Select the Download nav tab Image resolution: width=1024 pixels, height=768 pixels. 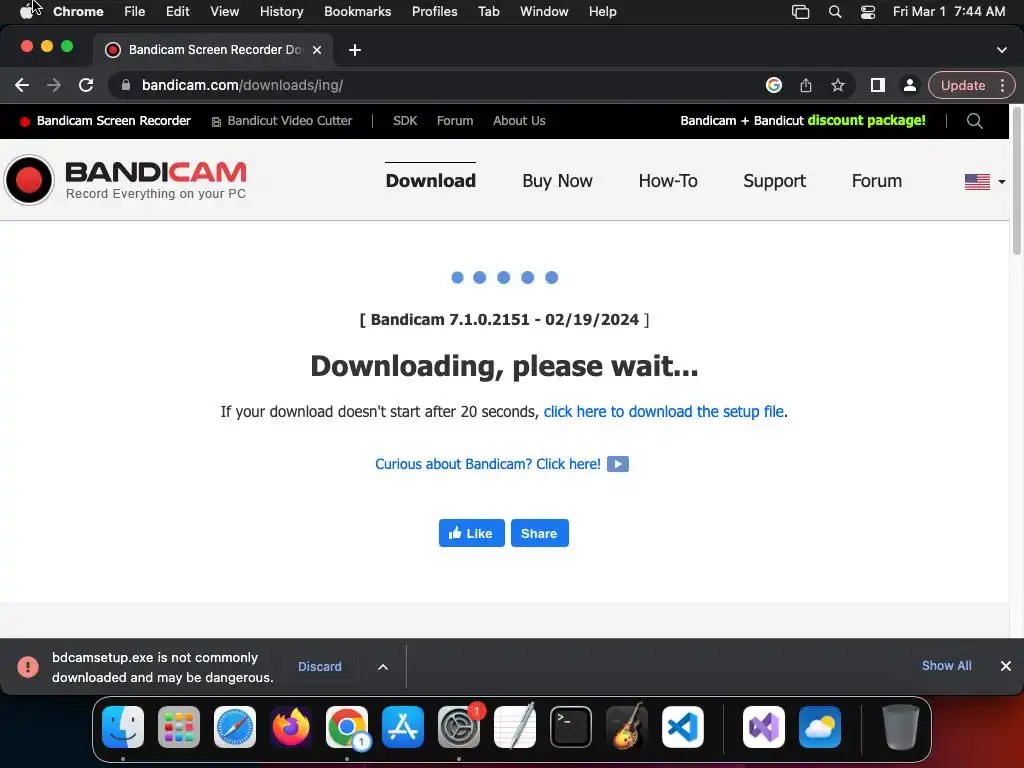tap(430, 181)
